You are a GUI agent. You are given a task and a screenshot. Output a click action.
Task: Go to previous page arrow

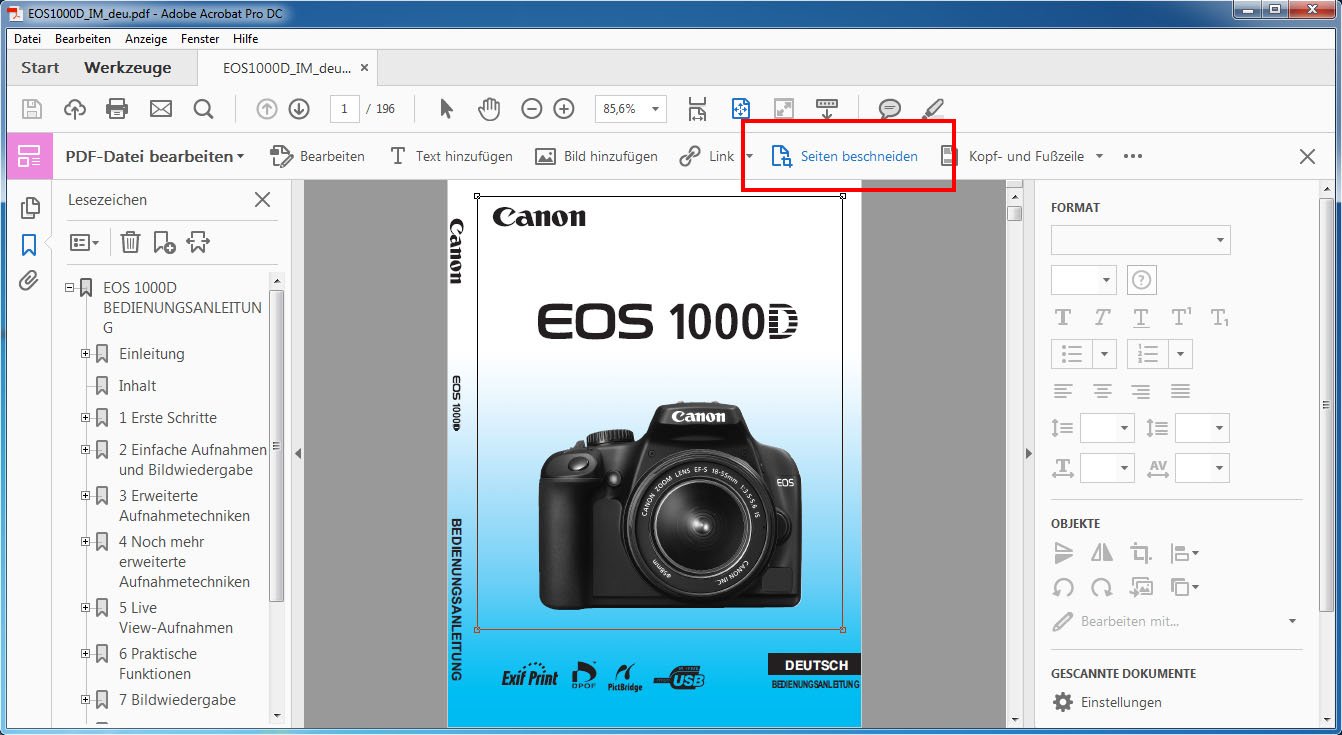coord(267,109)
